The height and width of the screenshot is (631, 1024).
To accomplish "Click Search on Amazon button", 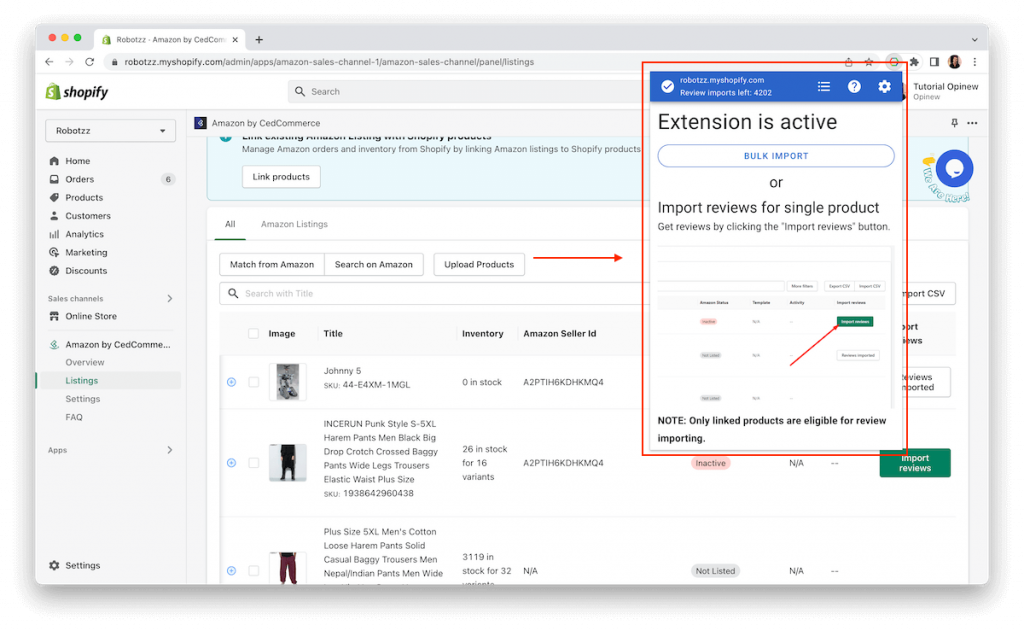I will click(374, 265).
